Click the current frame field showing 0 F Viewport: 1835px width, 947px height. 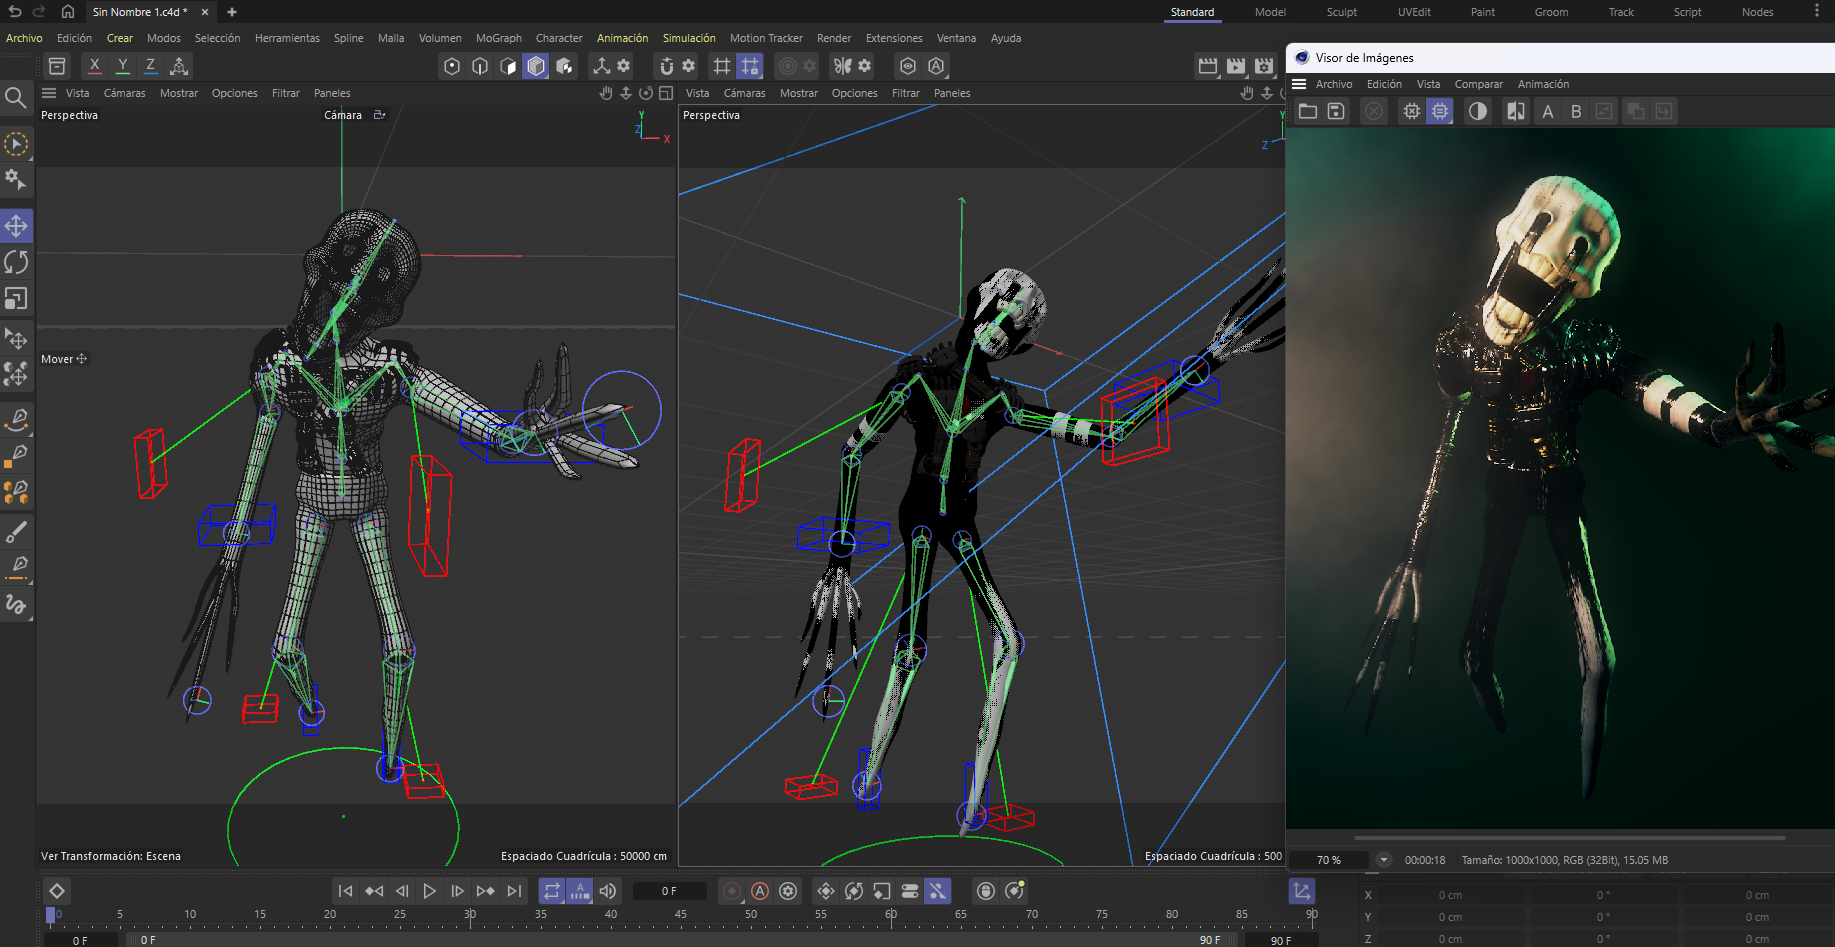669,891
